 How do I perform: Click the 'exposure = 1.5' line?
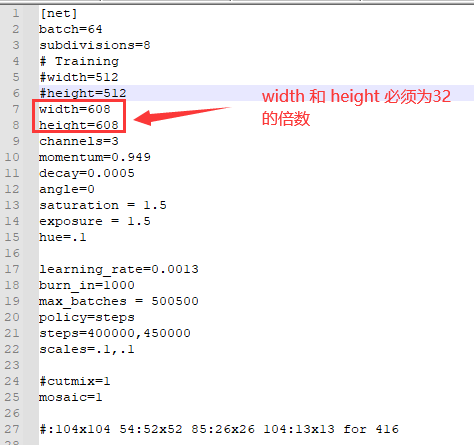tap(95, 221)
